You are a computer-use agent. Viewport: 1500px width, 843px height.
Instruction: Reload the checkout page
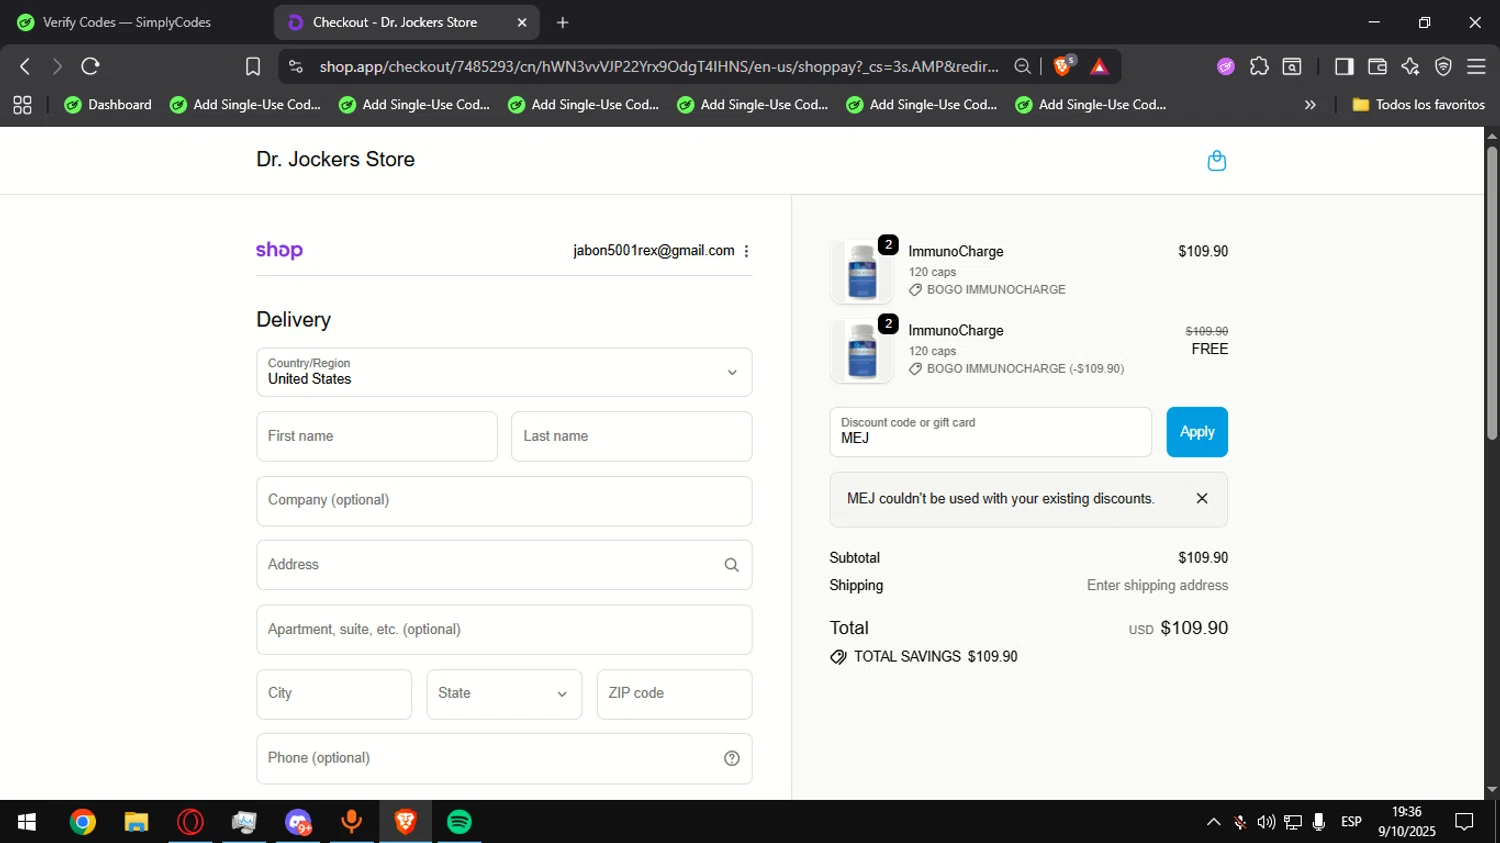(x=90, y=66)
